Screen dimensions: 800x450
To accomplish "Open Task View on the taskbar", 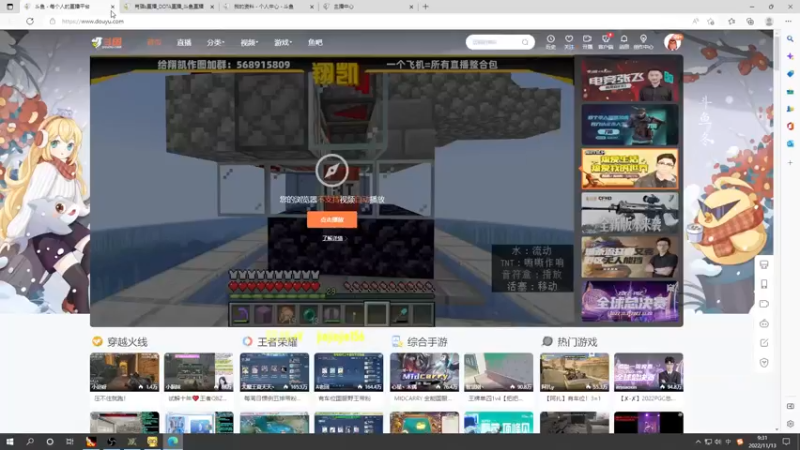I will tap(70, 442).
